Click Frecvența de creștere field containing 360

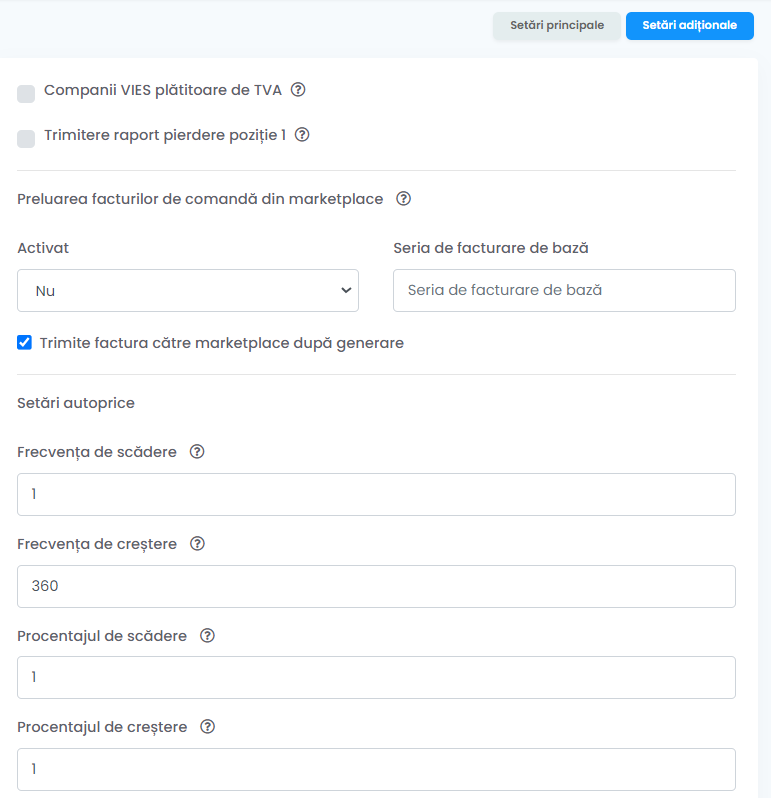point(376,586)
